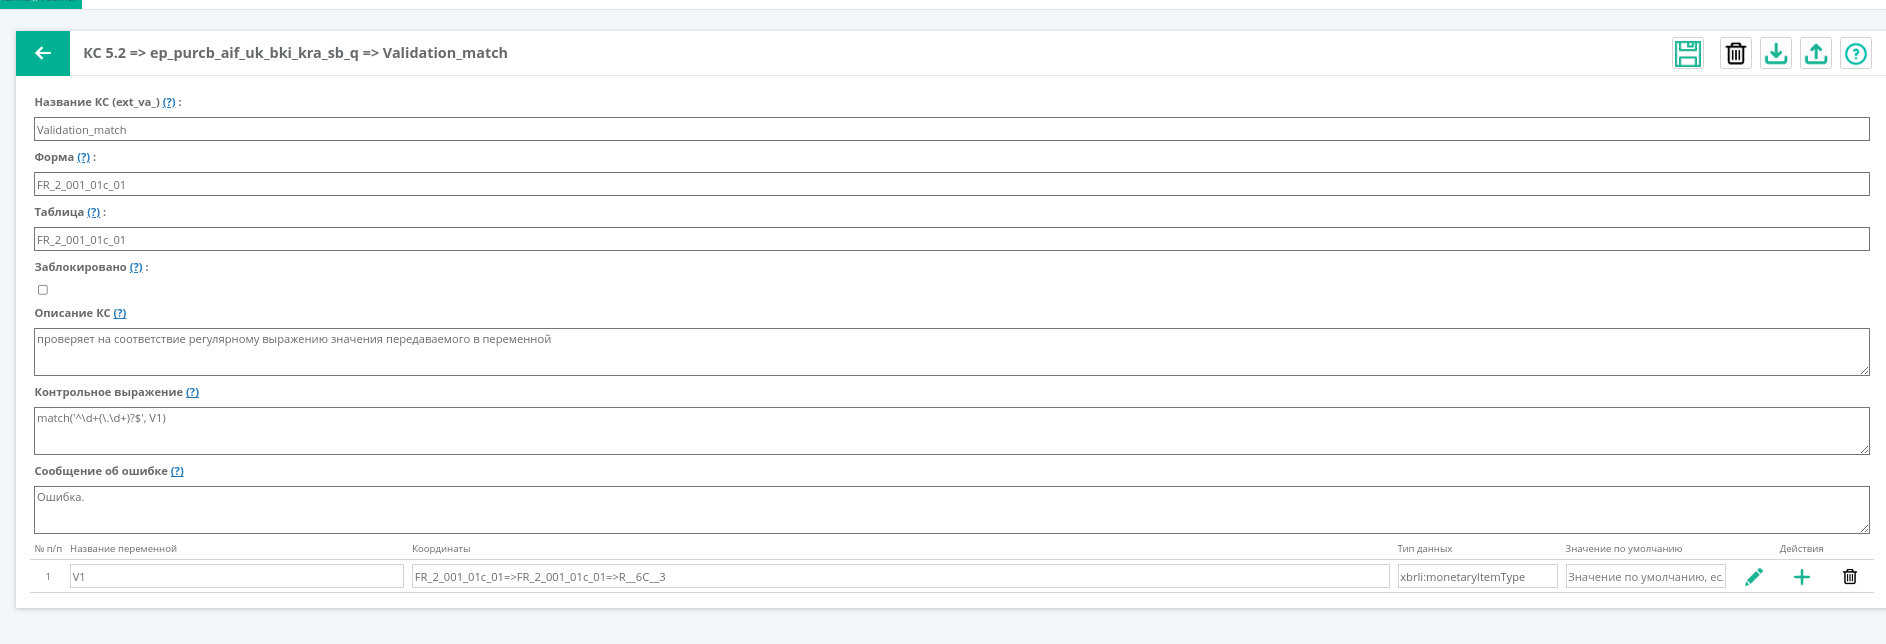This screenshot has width=1886, height=644.
Task: Click the upload icon in header
Action: [x=1816, y=53]
